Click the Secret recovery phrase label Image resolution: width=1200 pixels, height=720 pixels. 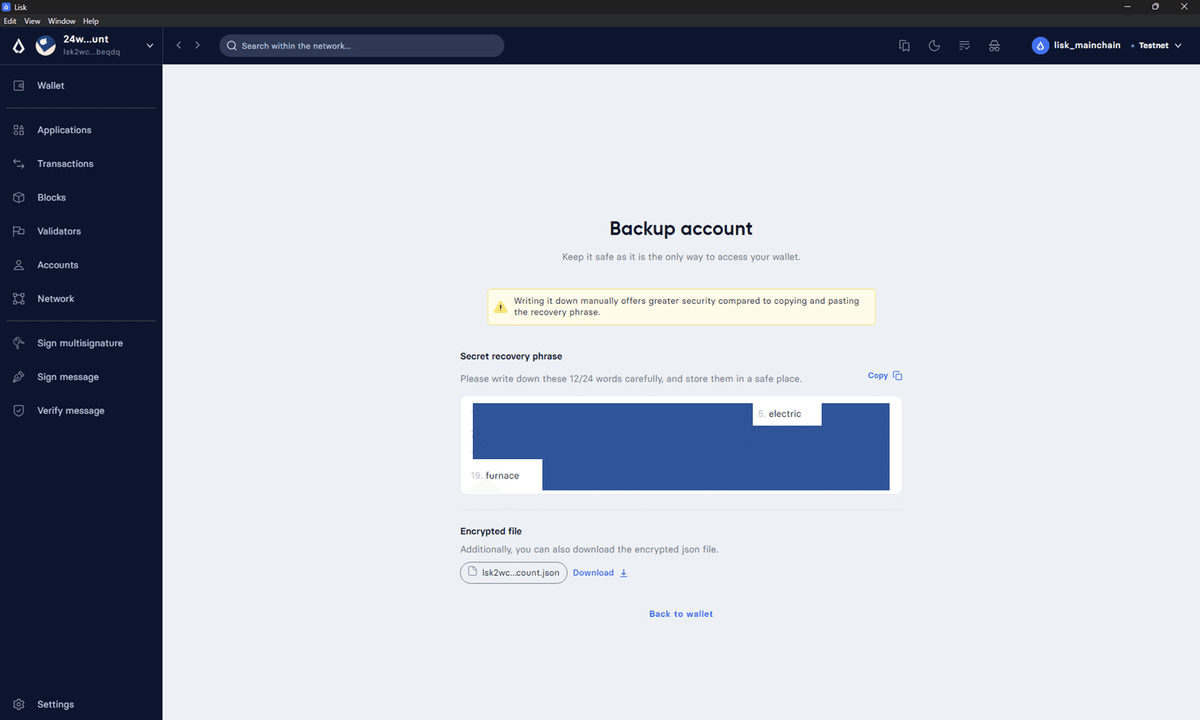point(511,356)
